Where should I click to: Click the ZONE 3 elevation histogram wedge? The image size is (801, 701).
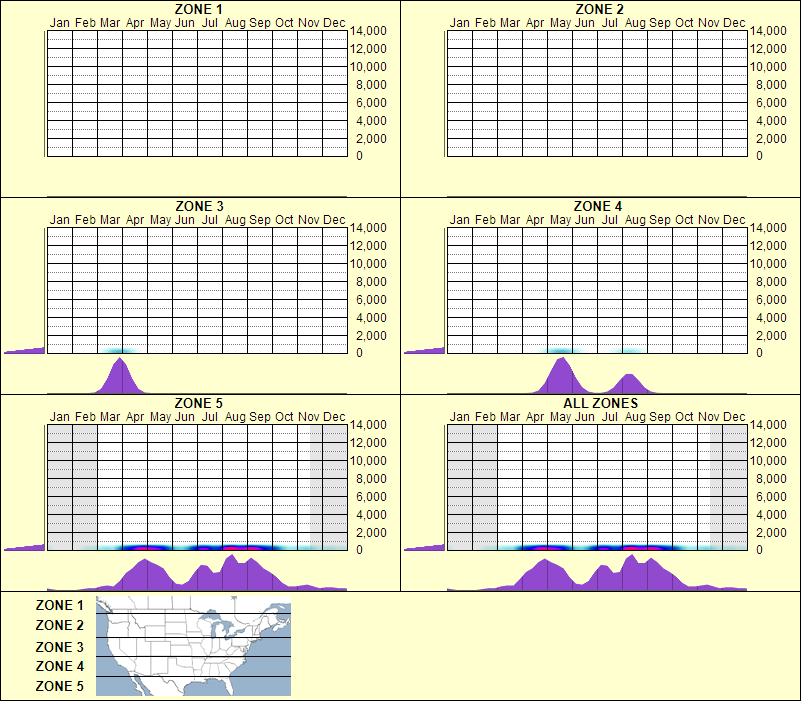[x=25, y=350]
